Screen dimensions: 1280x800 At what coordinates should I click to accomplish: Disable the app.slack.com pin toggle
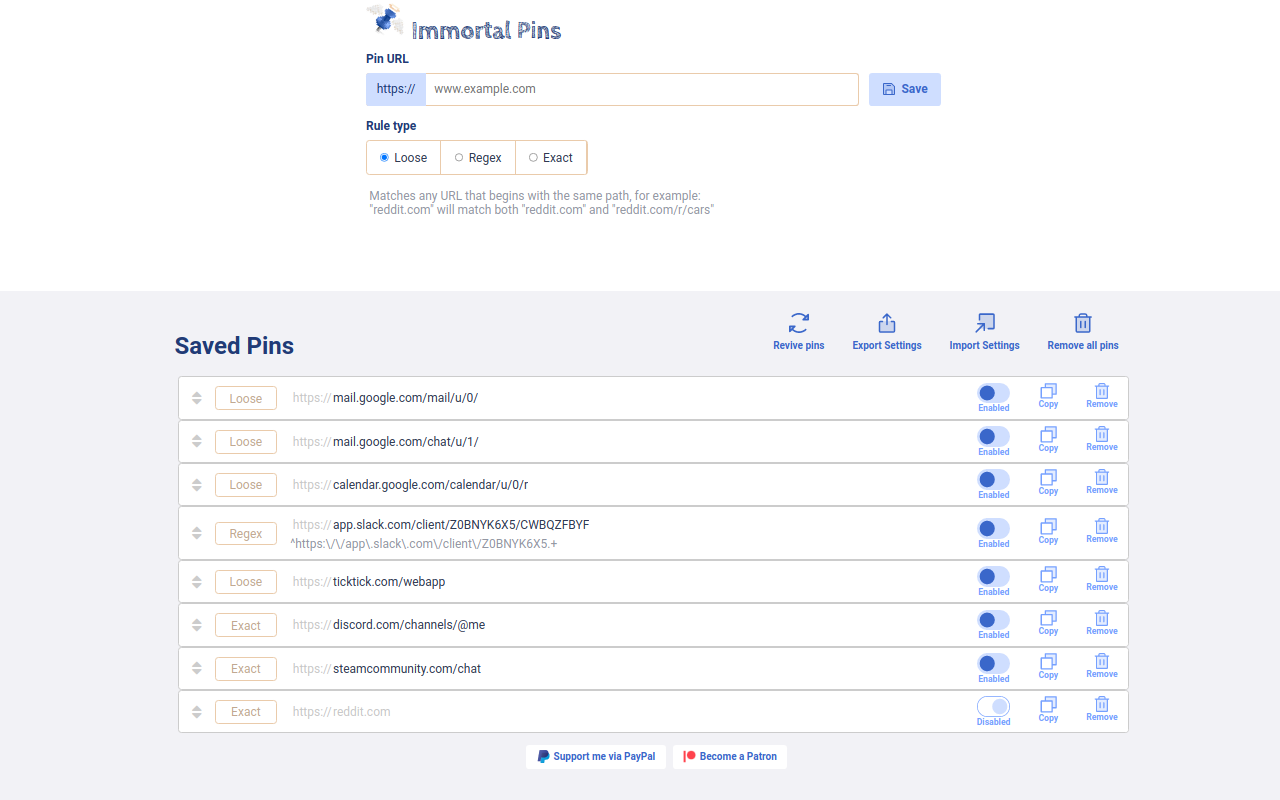point(993,529)
